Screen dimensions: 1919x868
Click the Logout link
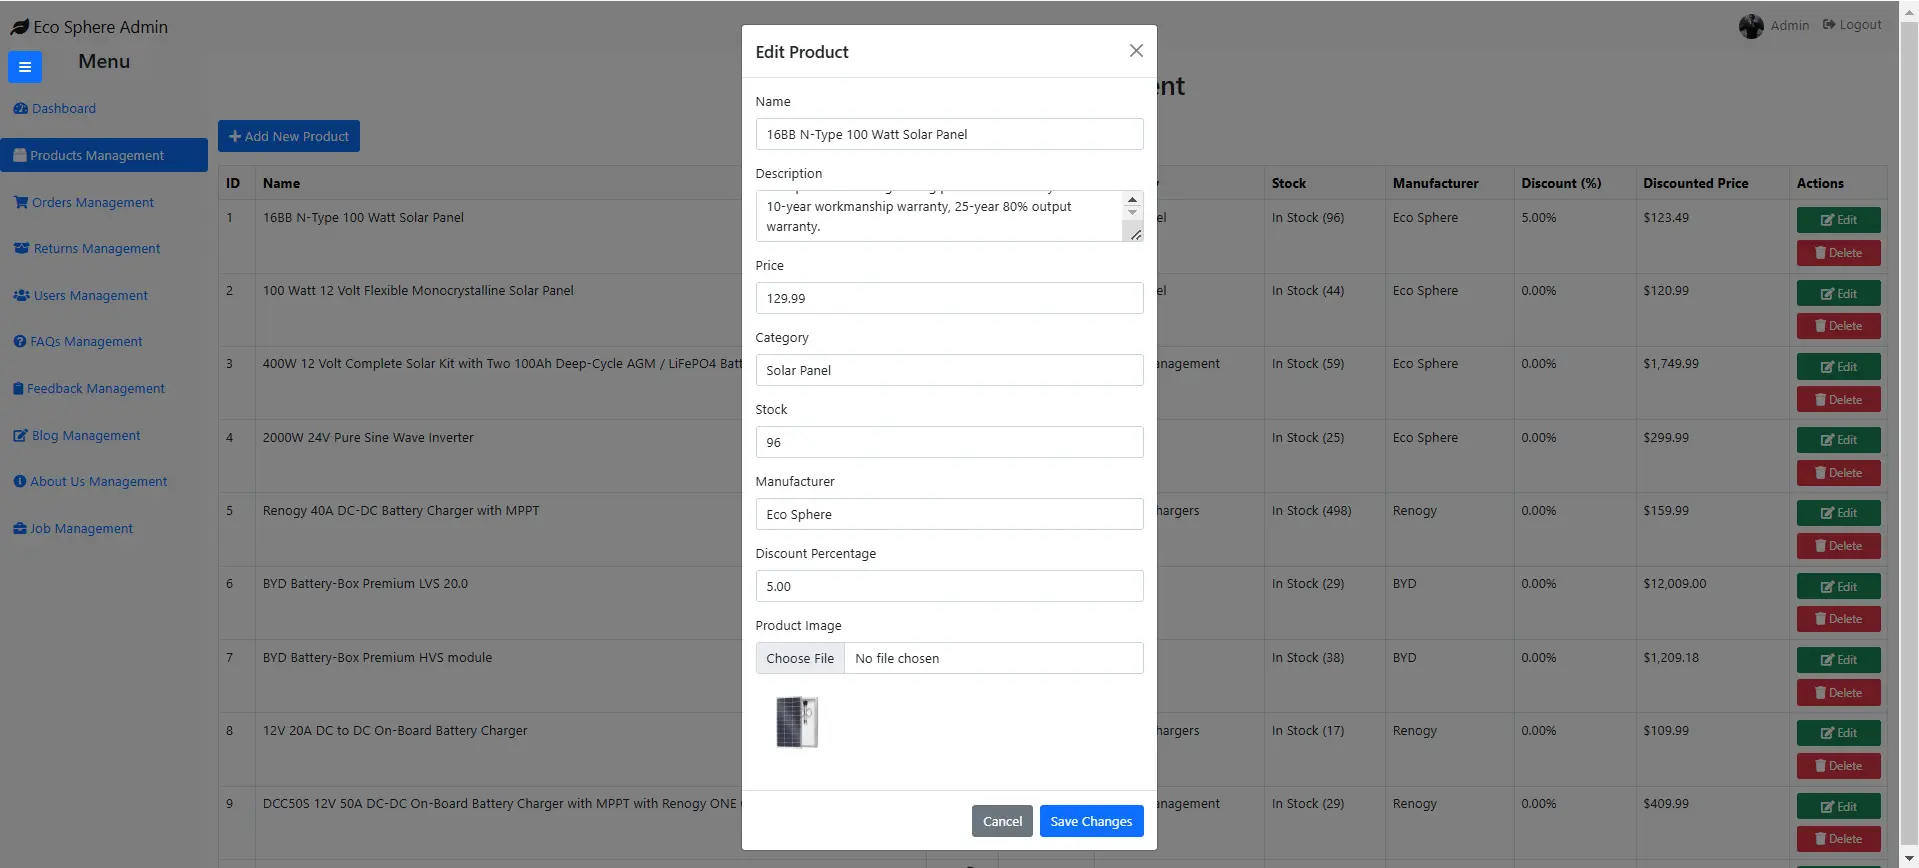tap(1852, 25)
